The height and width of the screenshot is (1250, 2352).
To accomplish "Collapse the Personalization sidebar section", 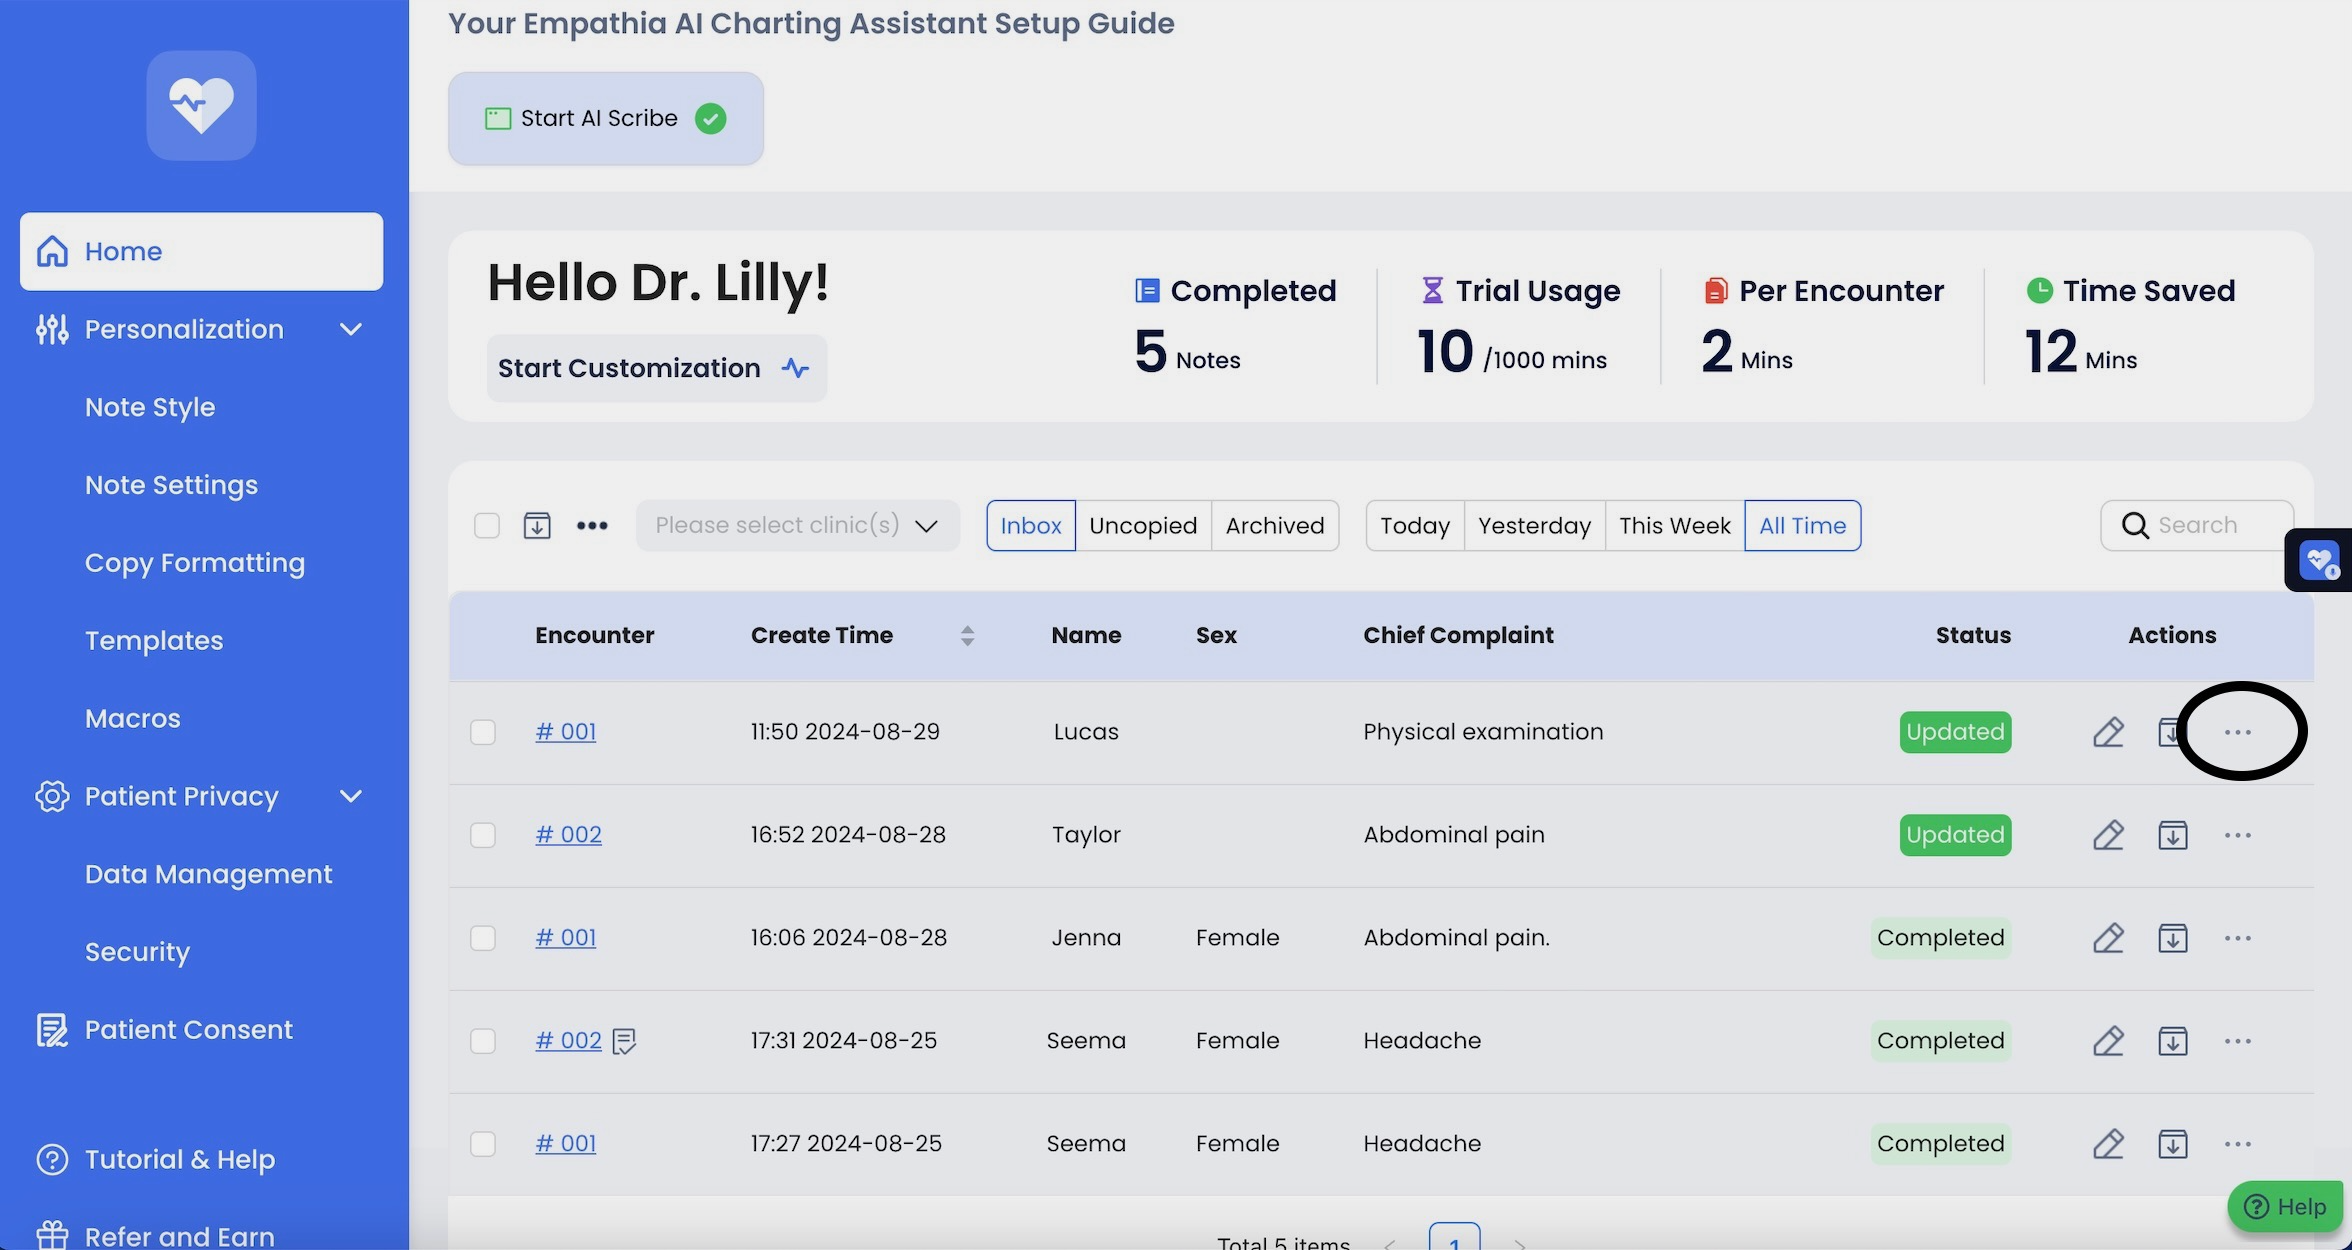I will pyautogui.click(x=350, y=329).
